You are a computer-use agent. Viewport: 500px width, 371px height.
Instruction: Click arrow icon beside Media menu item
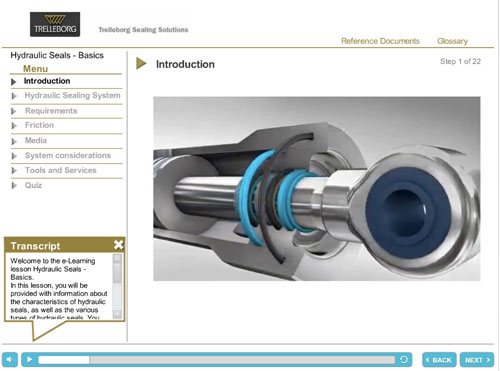(14, 141)
